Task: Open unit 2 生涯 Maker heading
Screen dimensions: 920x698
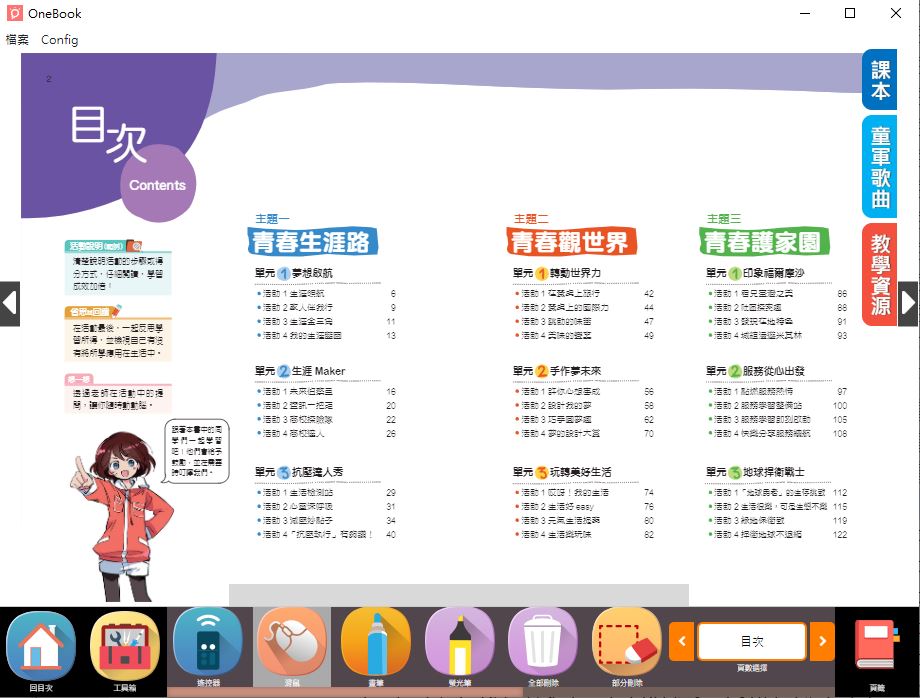Action: [x=300, y=371]
